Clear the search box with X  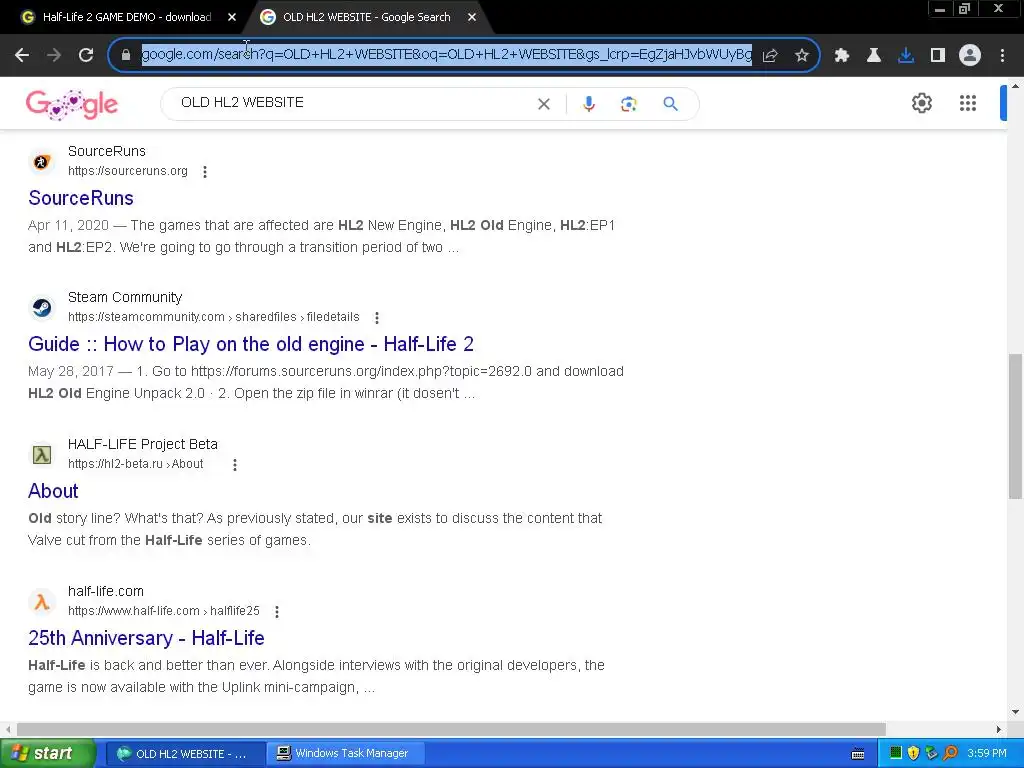point(543,104)
